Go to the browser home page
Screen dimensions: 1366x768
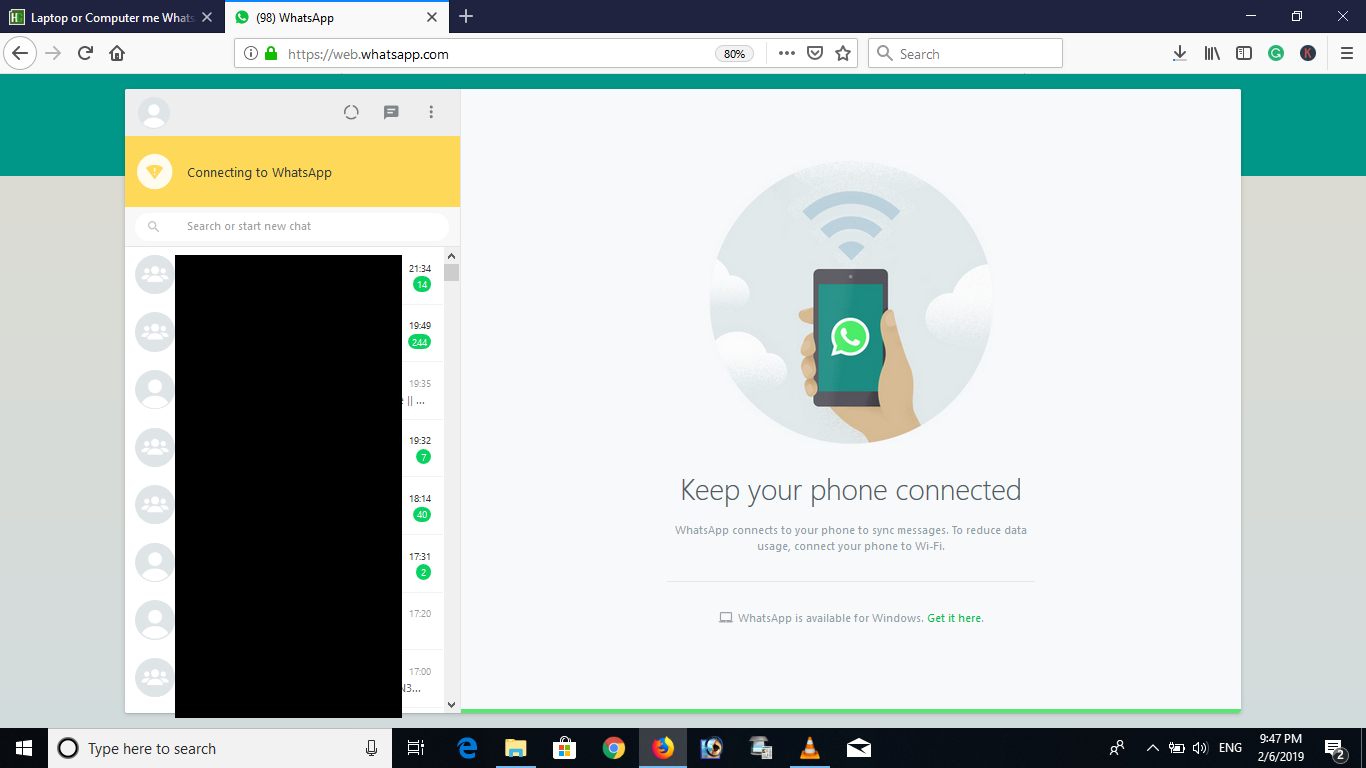(x=117, y=53)
